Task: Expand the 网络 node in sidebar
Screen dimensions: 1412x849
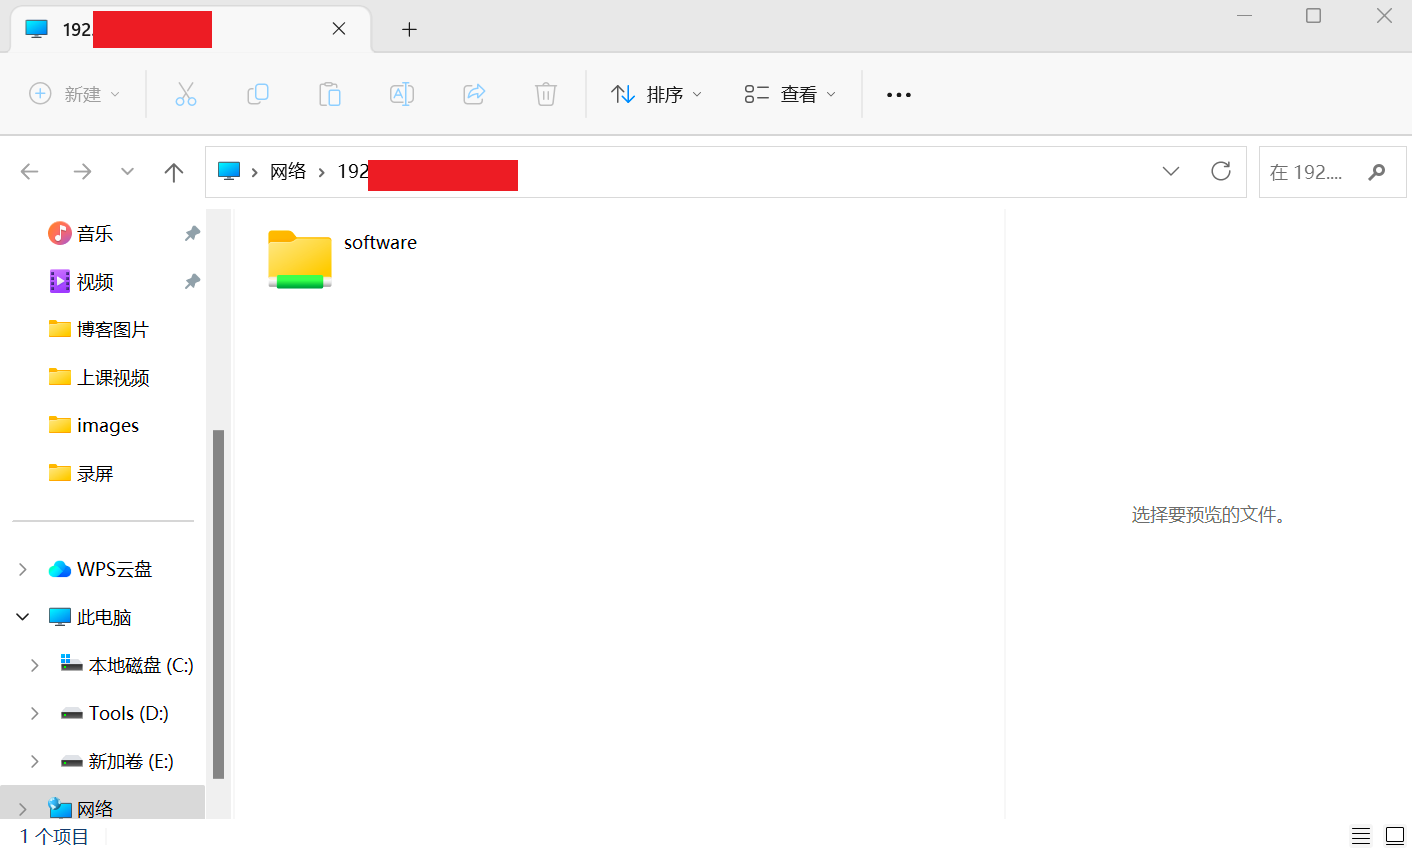Action: (22, 809)
